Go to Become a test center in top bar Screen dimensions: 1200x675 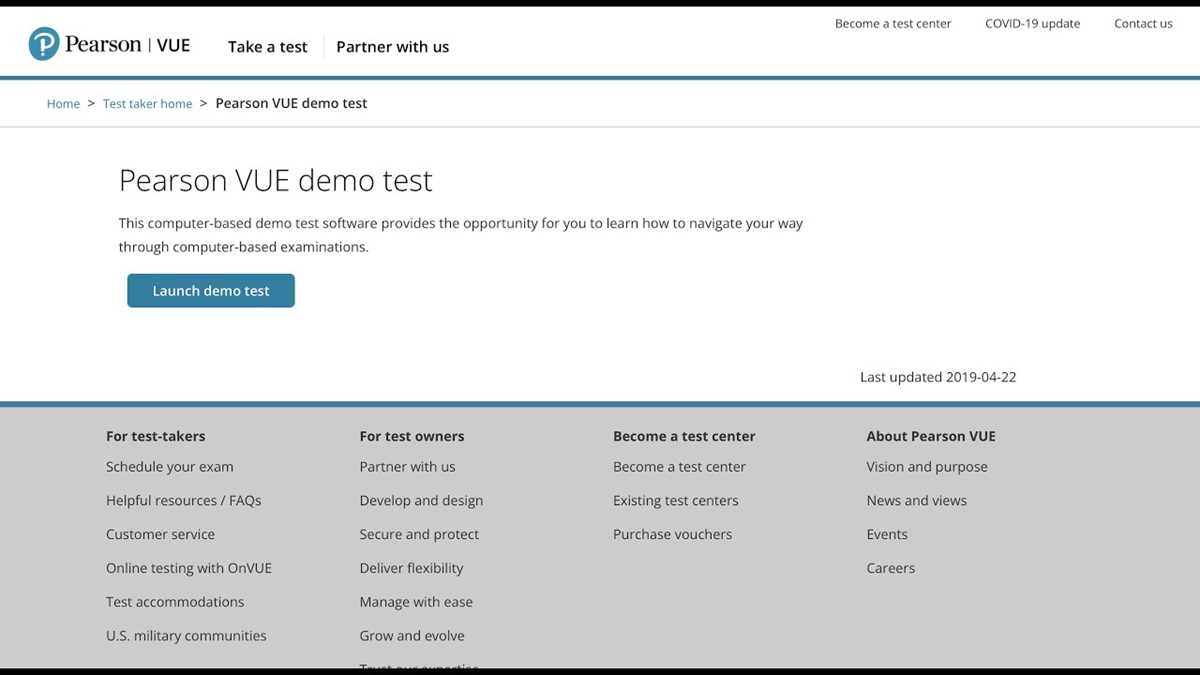point(893,24)
